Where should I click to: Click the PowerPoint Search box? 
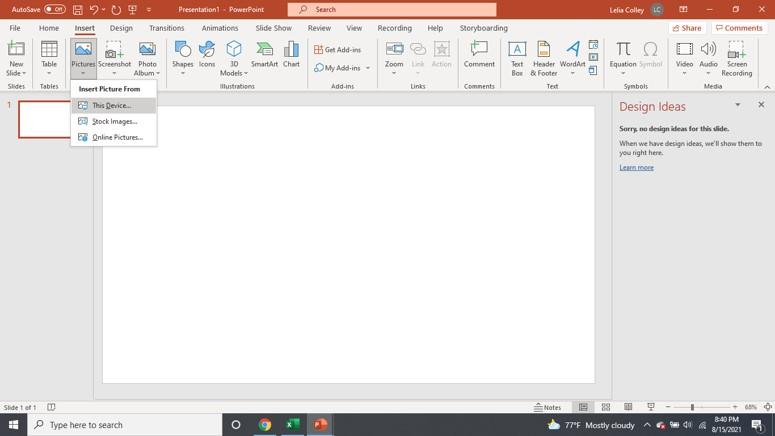coord(392,9)
